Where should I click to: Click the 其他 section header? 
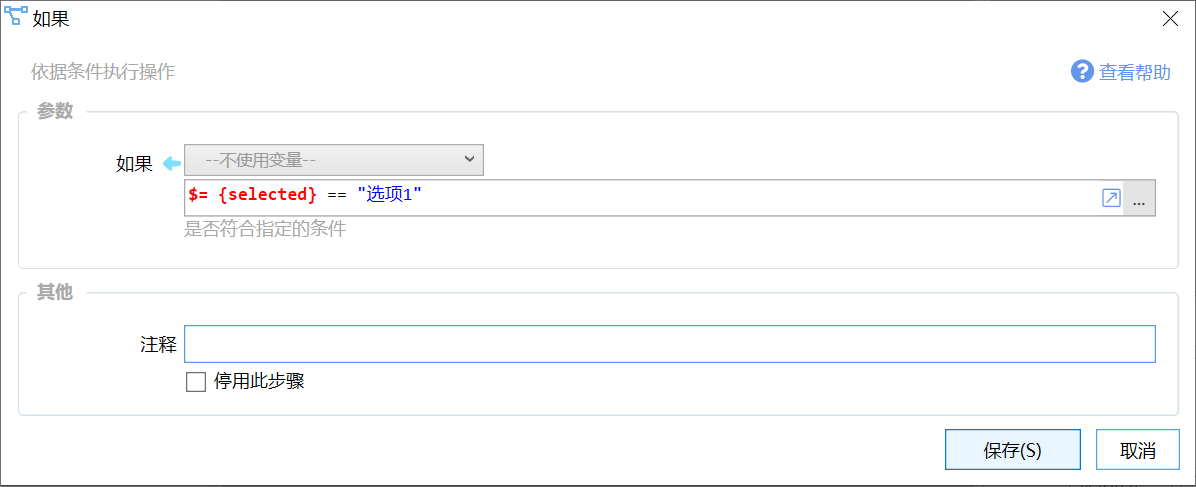click(x=55, y=292)
